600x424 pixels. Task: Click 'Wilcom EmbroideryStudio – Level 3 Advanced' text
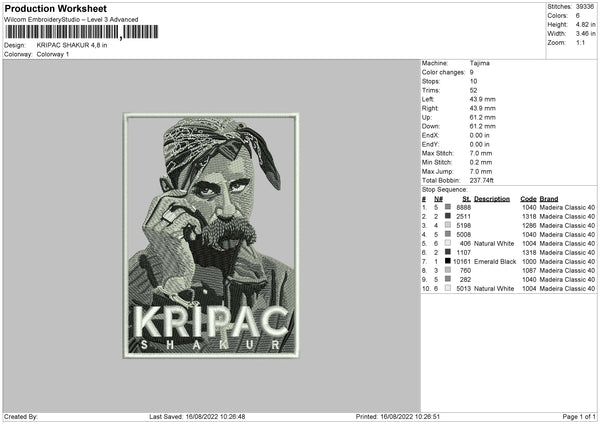[71, 20]
